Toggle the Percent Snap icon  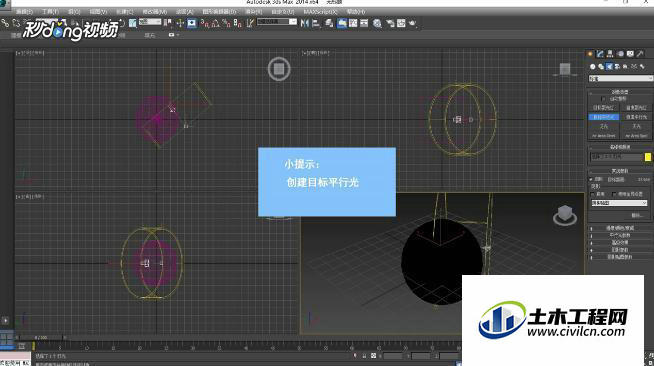226,23
